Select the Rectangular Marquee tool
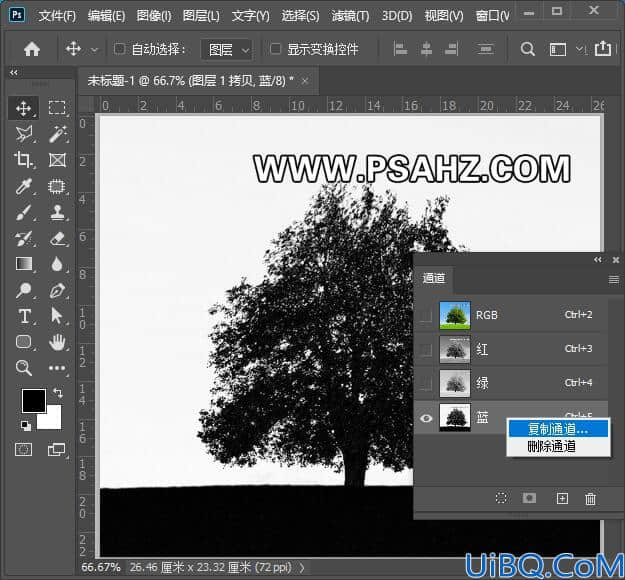Screen dimensions: 625x580 tap(57, 108)
